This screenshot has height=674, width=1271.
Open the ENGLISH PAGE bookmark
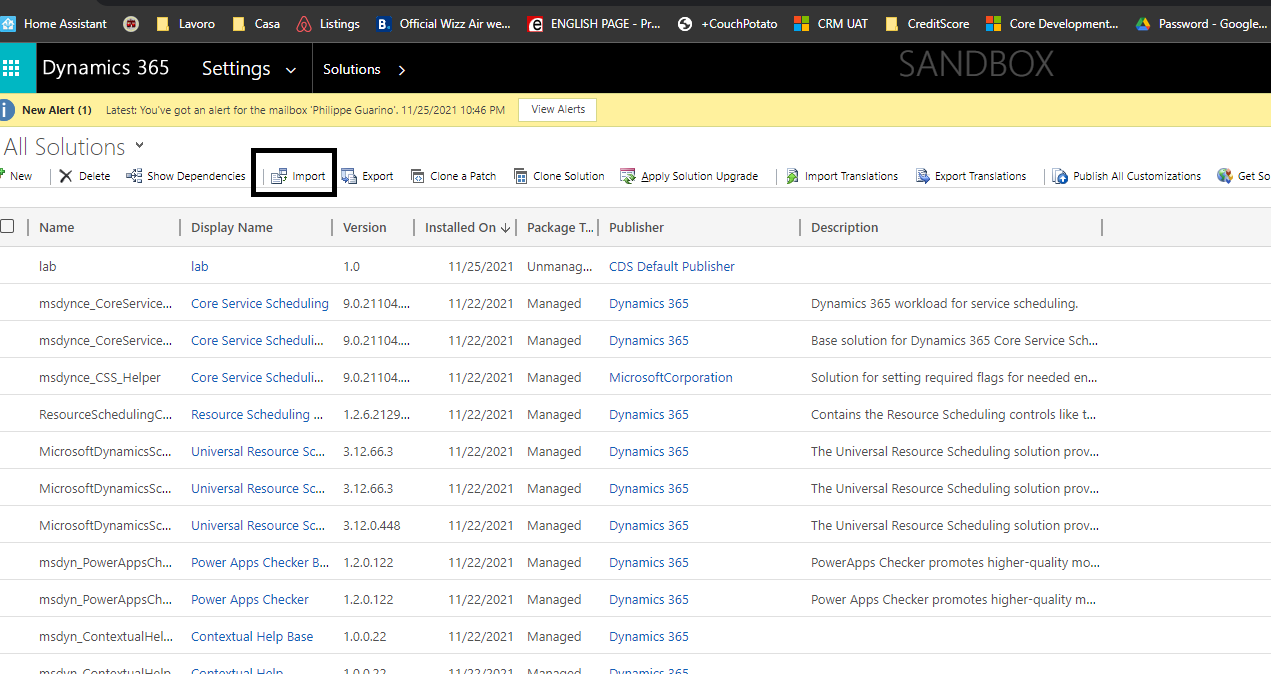click(594, 23)
